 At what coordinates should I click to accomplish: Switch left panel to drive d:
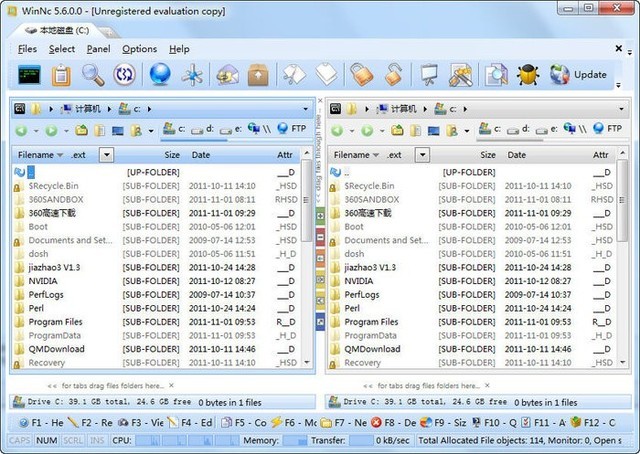[x=203, y=129]
